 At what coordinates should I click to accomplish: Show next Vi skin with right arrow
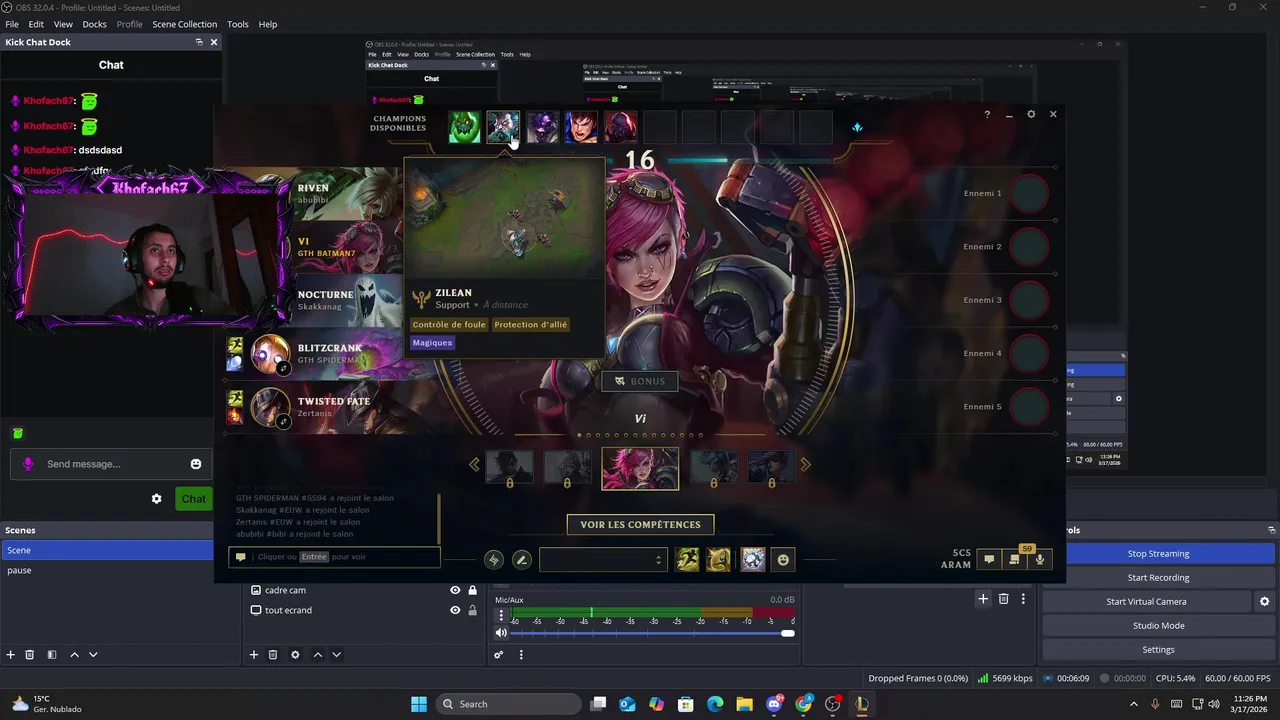pyautogui.click(x=805, y=465)
